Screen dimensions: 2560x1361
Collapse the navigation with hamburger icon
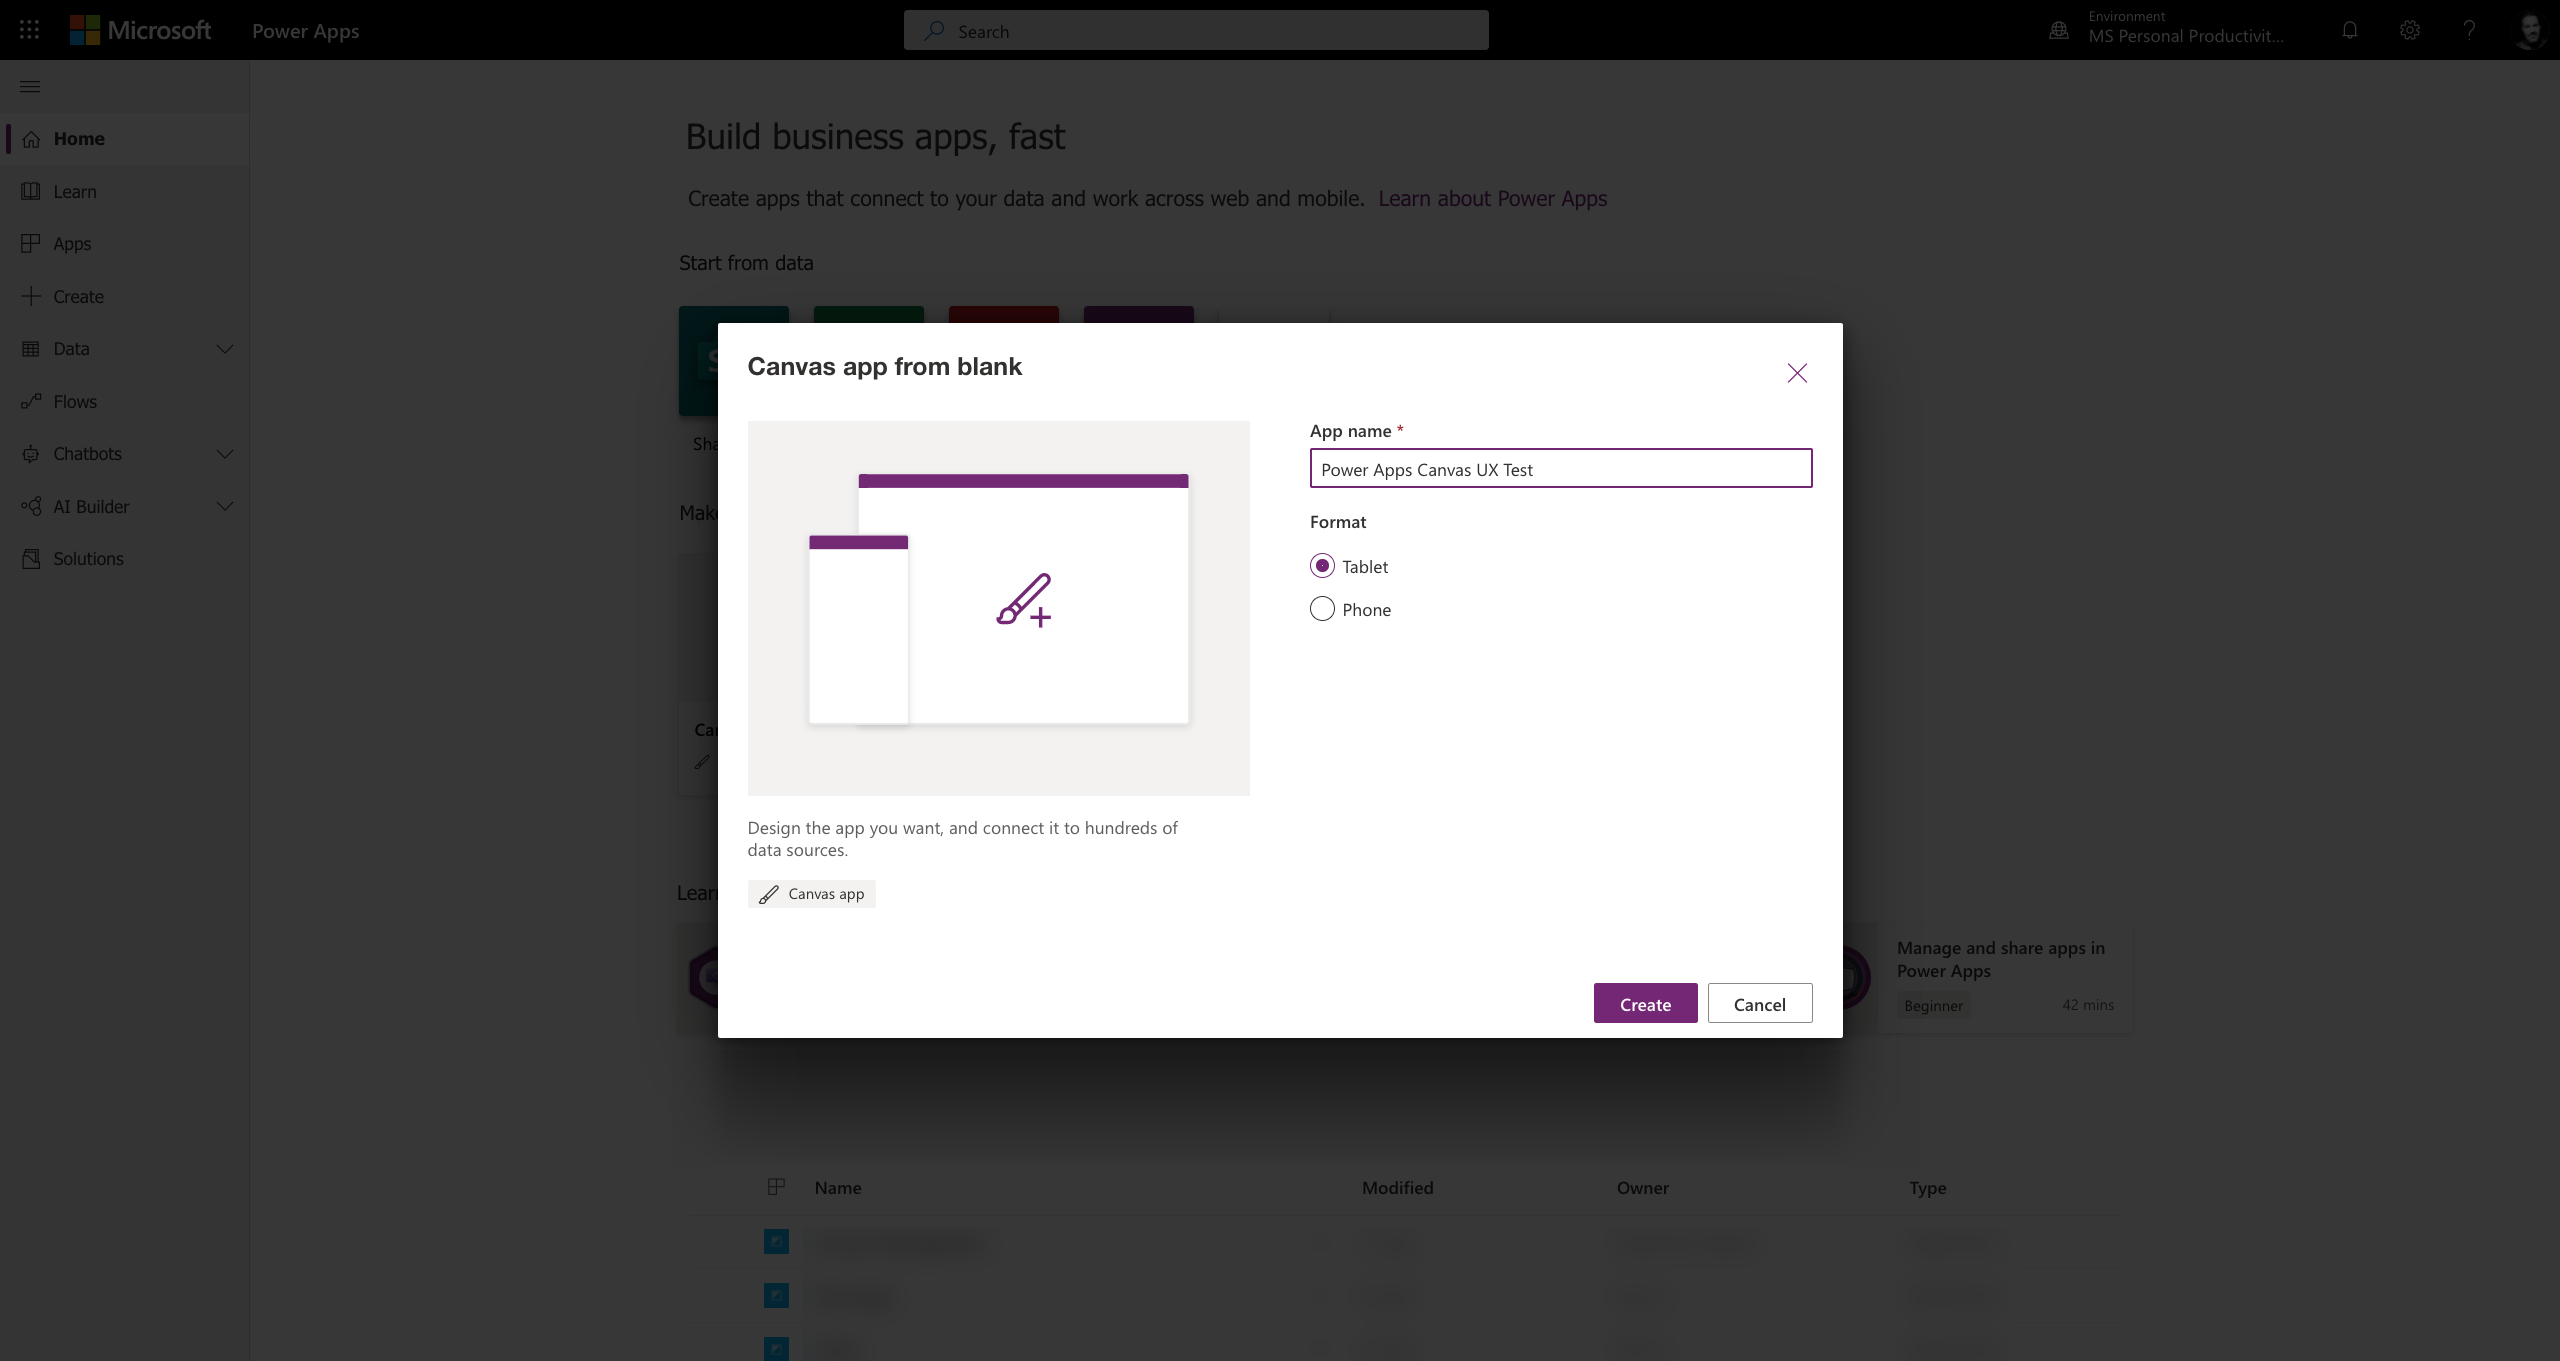29,87
